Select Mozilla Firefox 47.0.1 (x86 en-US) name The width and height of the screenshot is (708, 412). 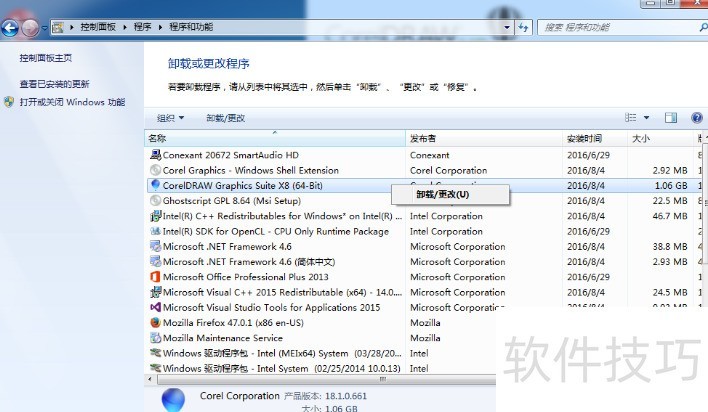click(233, 323)
